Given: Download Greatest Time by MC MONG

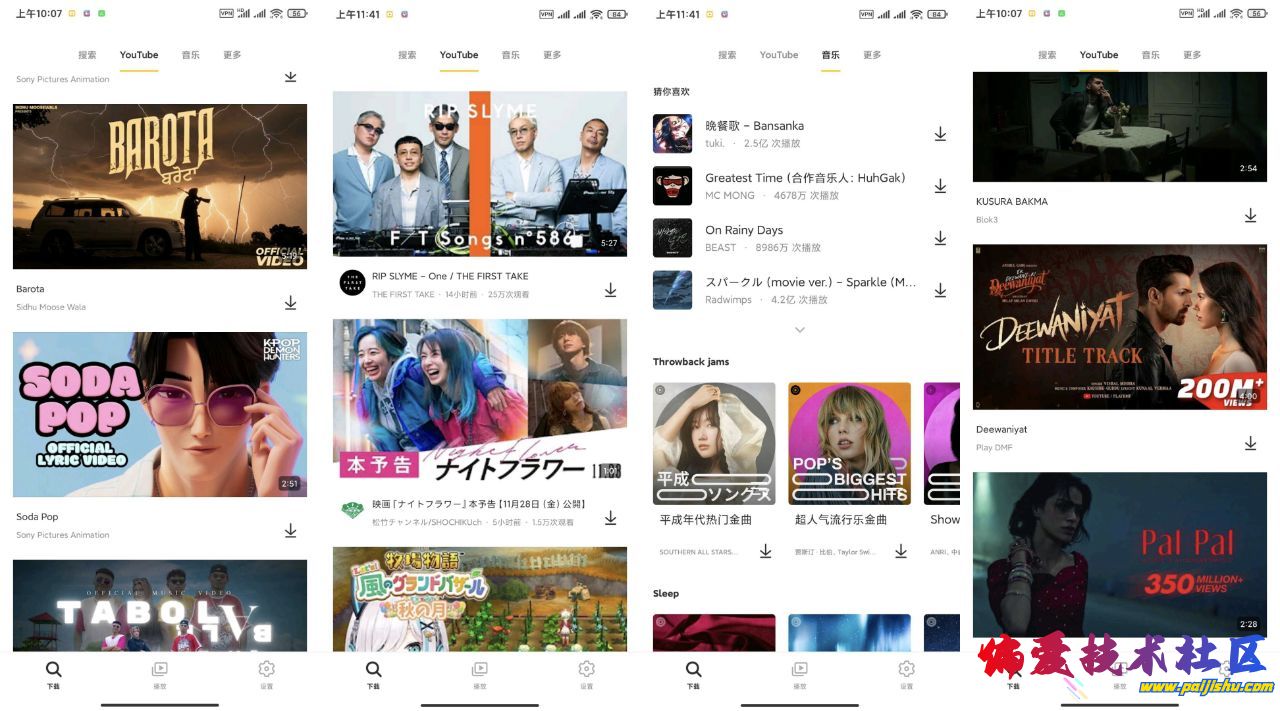Looking at the screenshot, I should (940, 186).
